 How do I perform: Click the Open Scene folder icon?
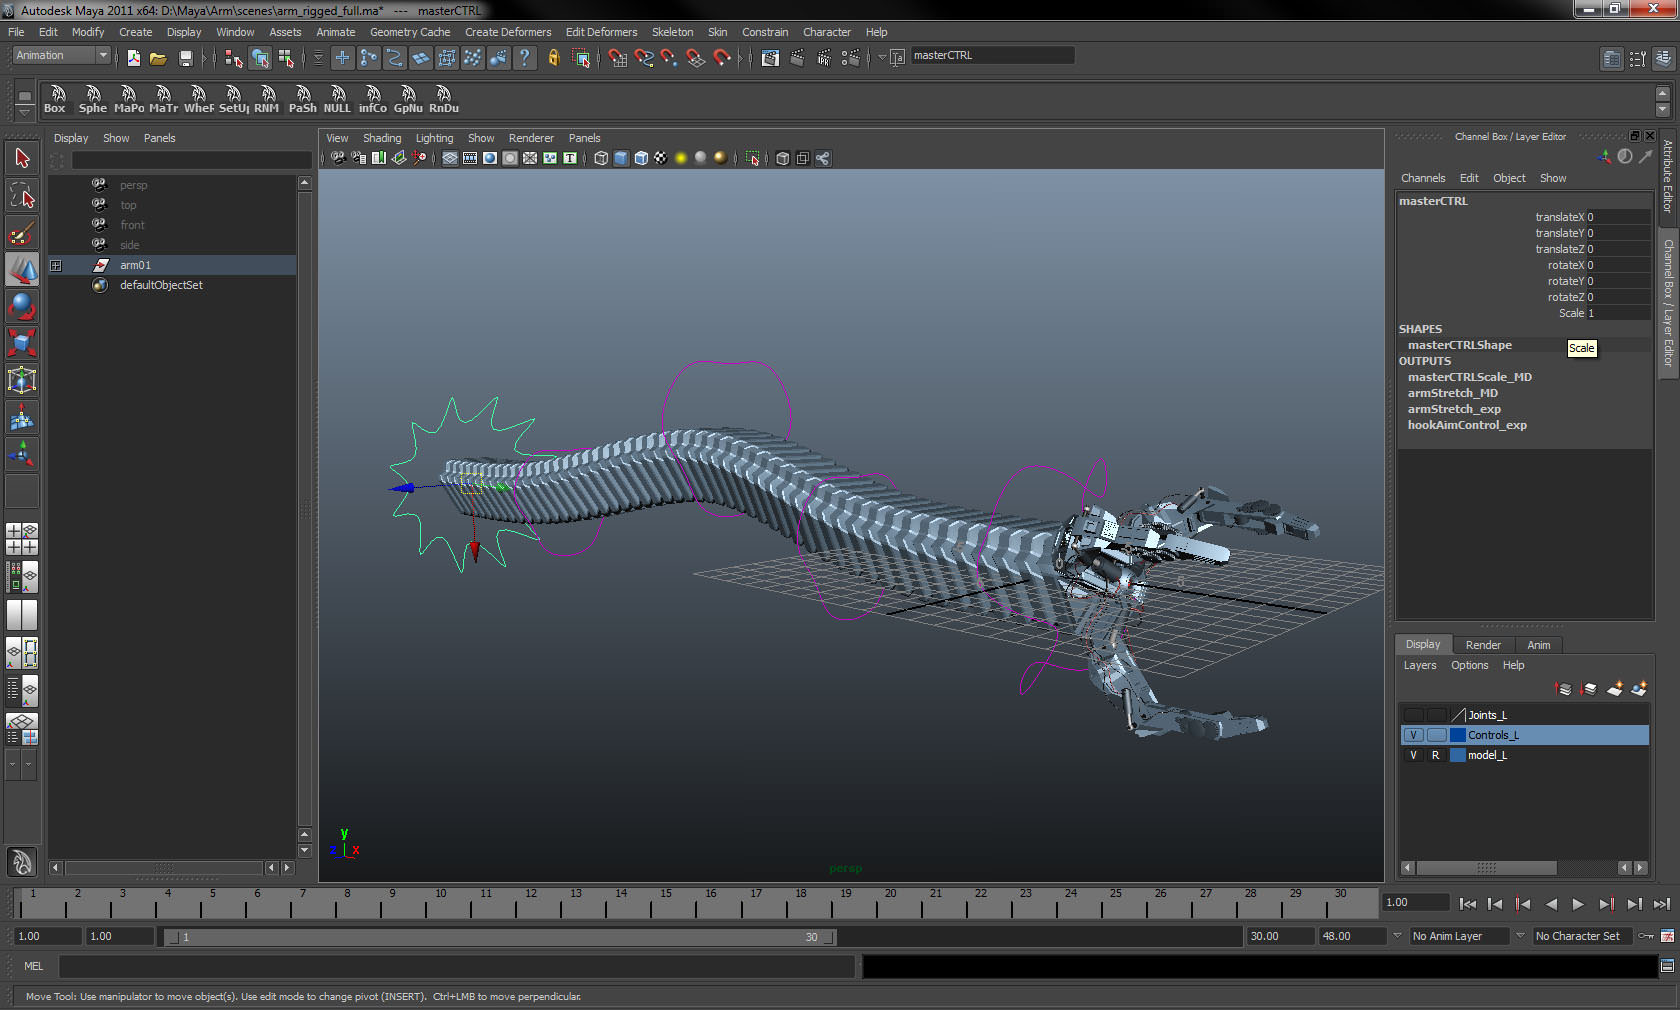pyautogui.click(x=158, y=58)
